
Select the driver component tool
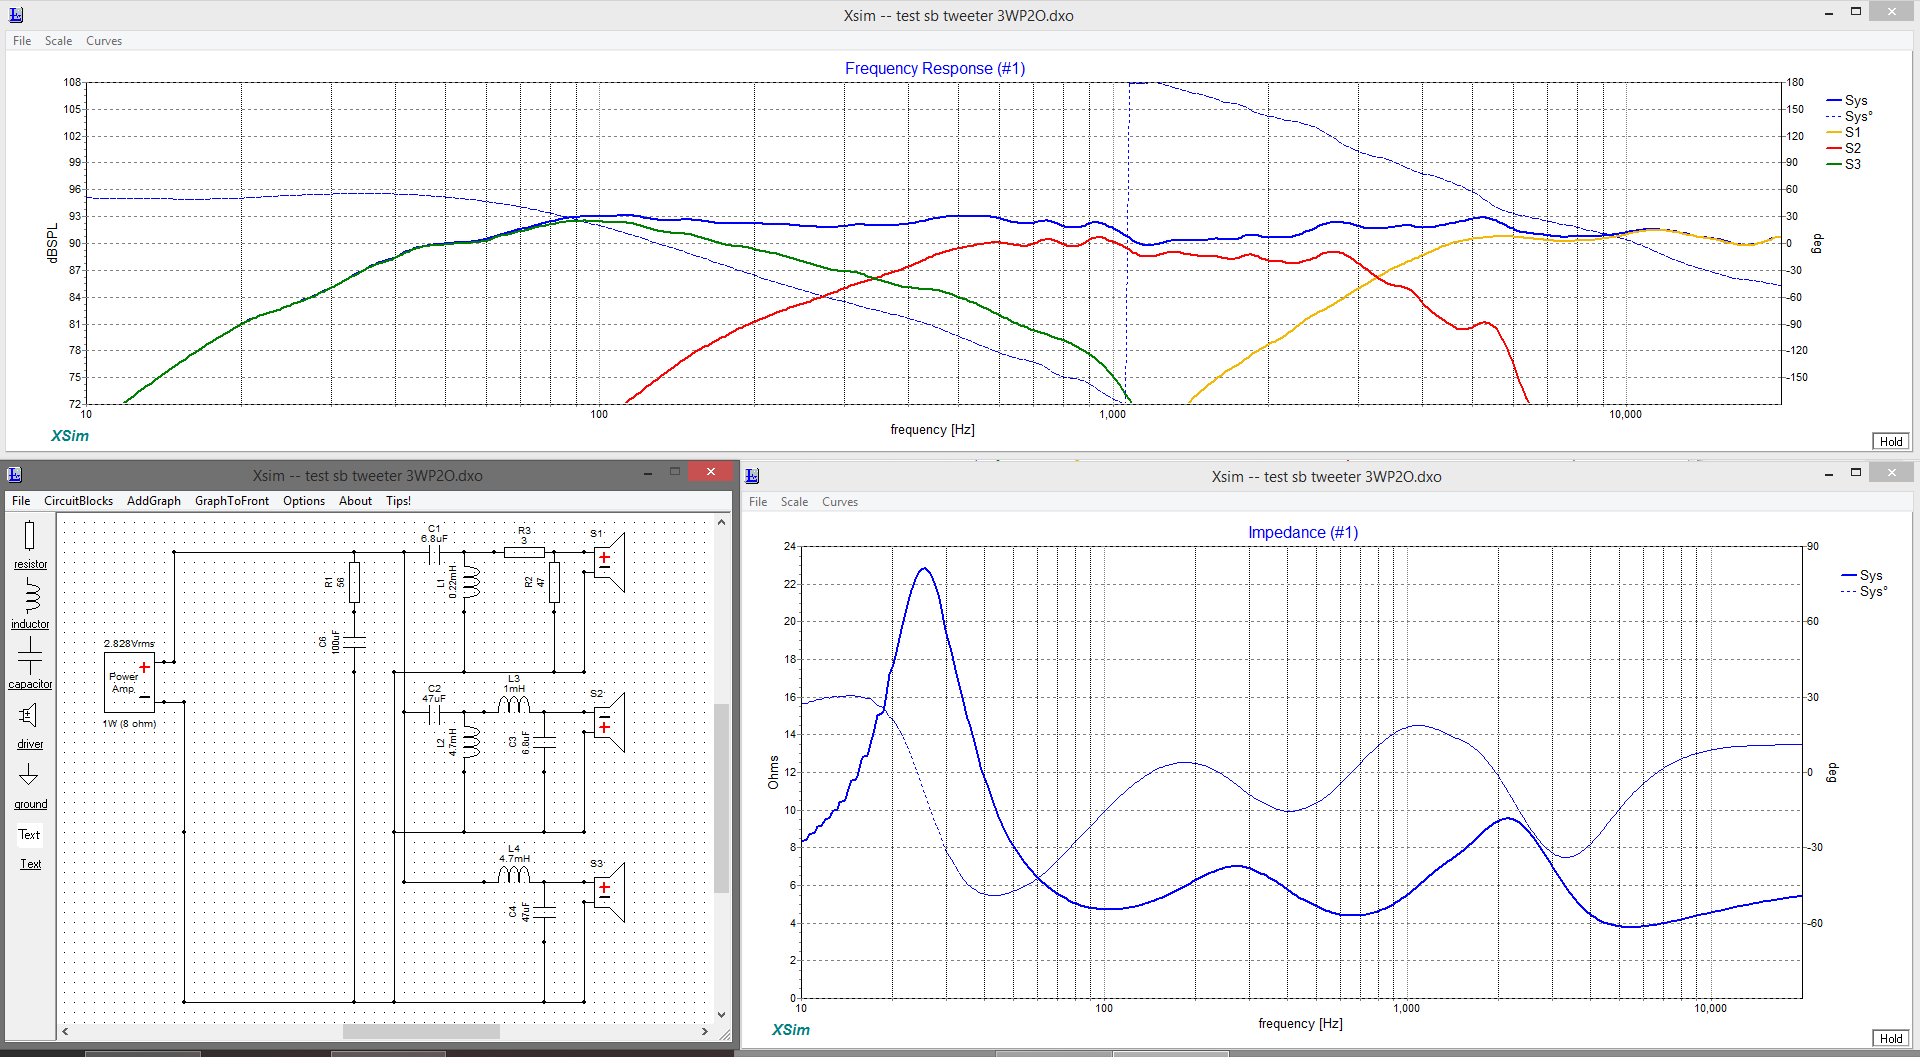pos(30,724)
